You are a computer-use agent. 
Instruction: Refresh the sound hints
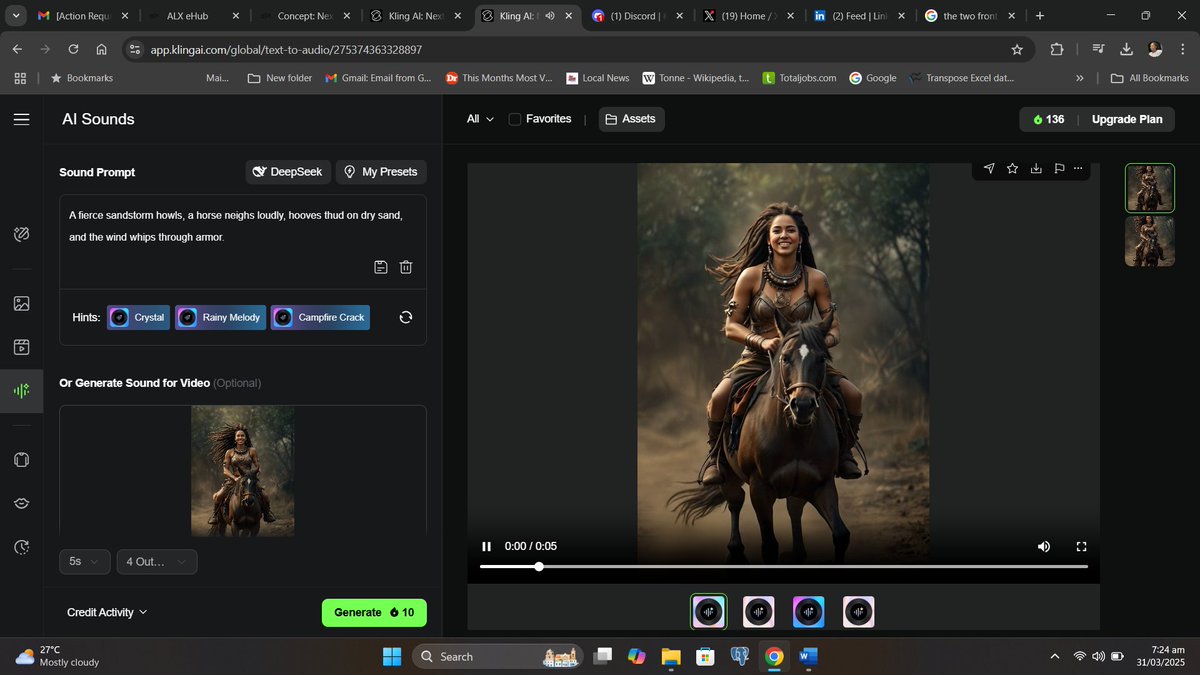pyautogui.click(x=406, y=317)
